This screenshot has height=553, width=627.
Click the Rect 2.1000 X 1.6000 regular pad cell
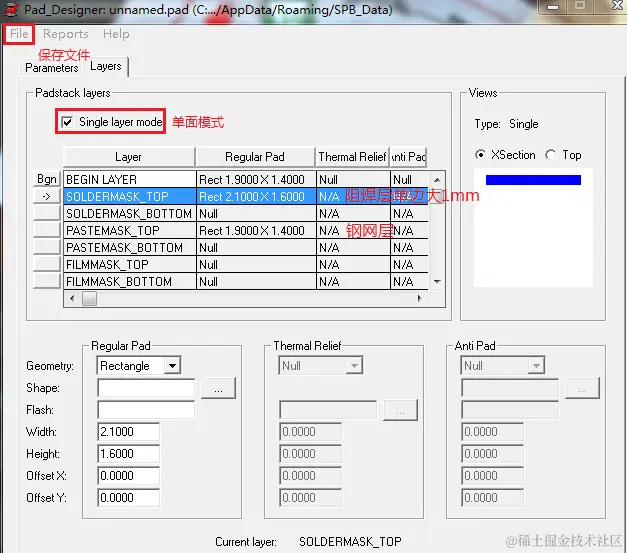coord(256,196)
